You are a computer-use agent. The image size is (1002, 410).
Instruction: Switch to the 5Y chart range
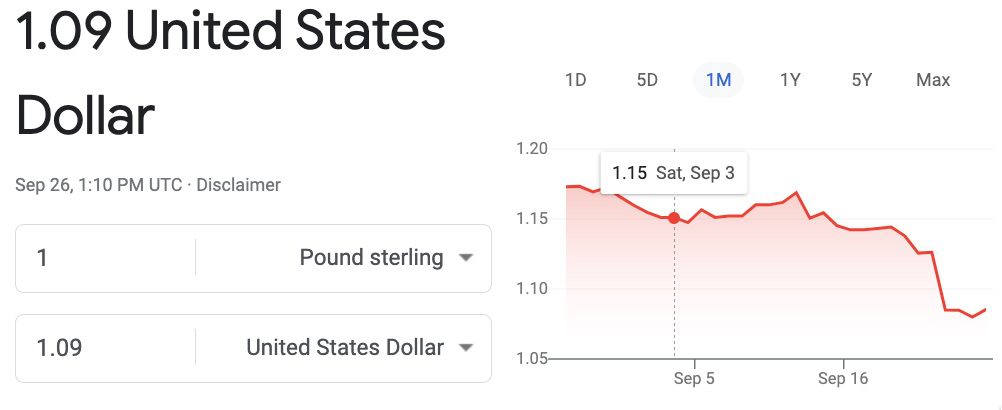coord(862,80)
